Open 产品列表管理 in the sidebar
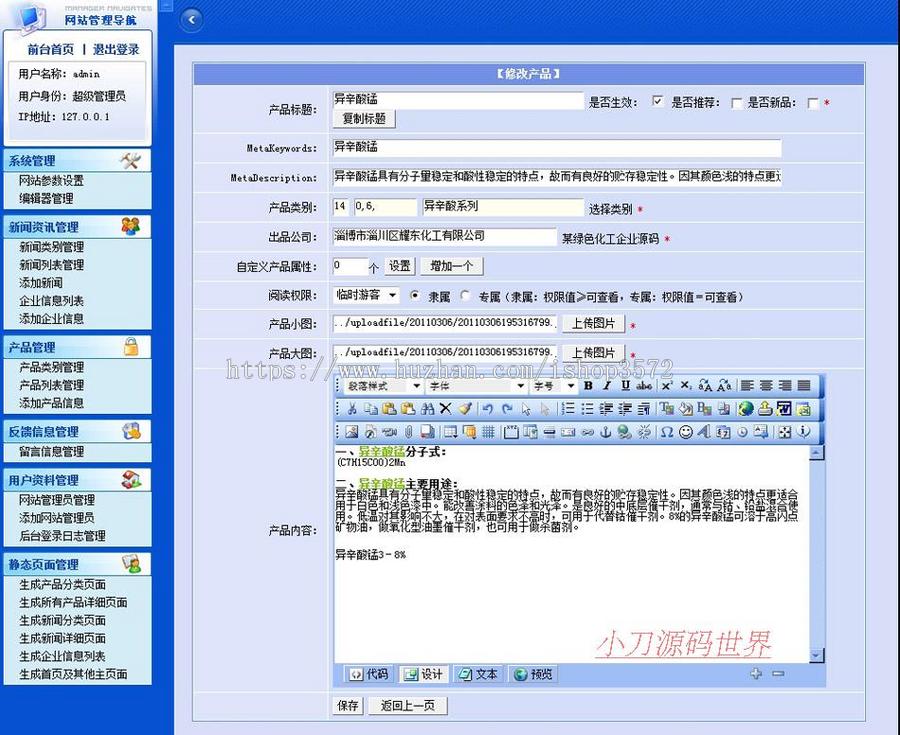The width and height of the screenshot is (900, 735). click(x=51, y=385)
